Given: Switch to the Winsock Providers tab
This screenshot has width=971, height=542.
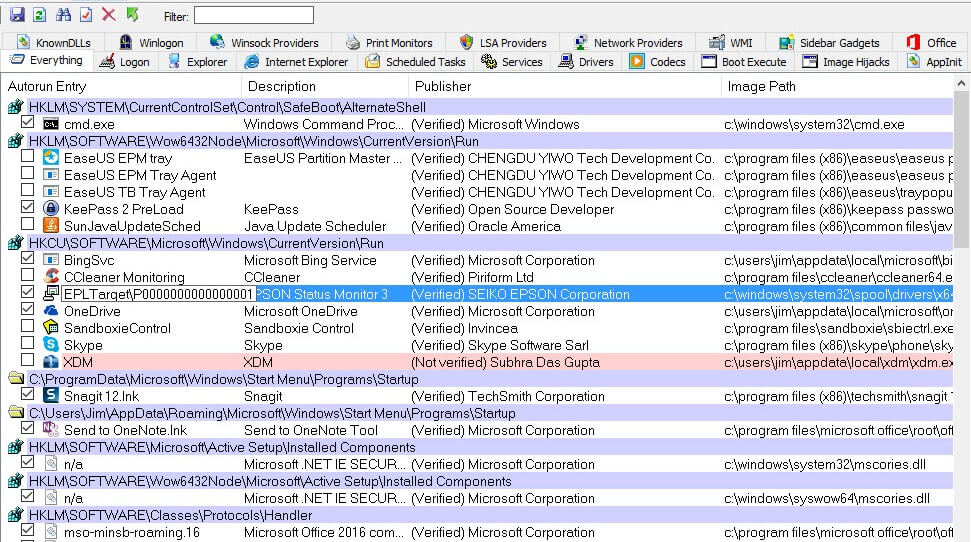Looking at the screenshot, I should click(x=264, y=43).
